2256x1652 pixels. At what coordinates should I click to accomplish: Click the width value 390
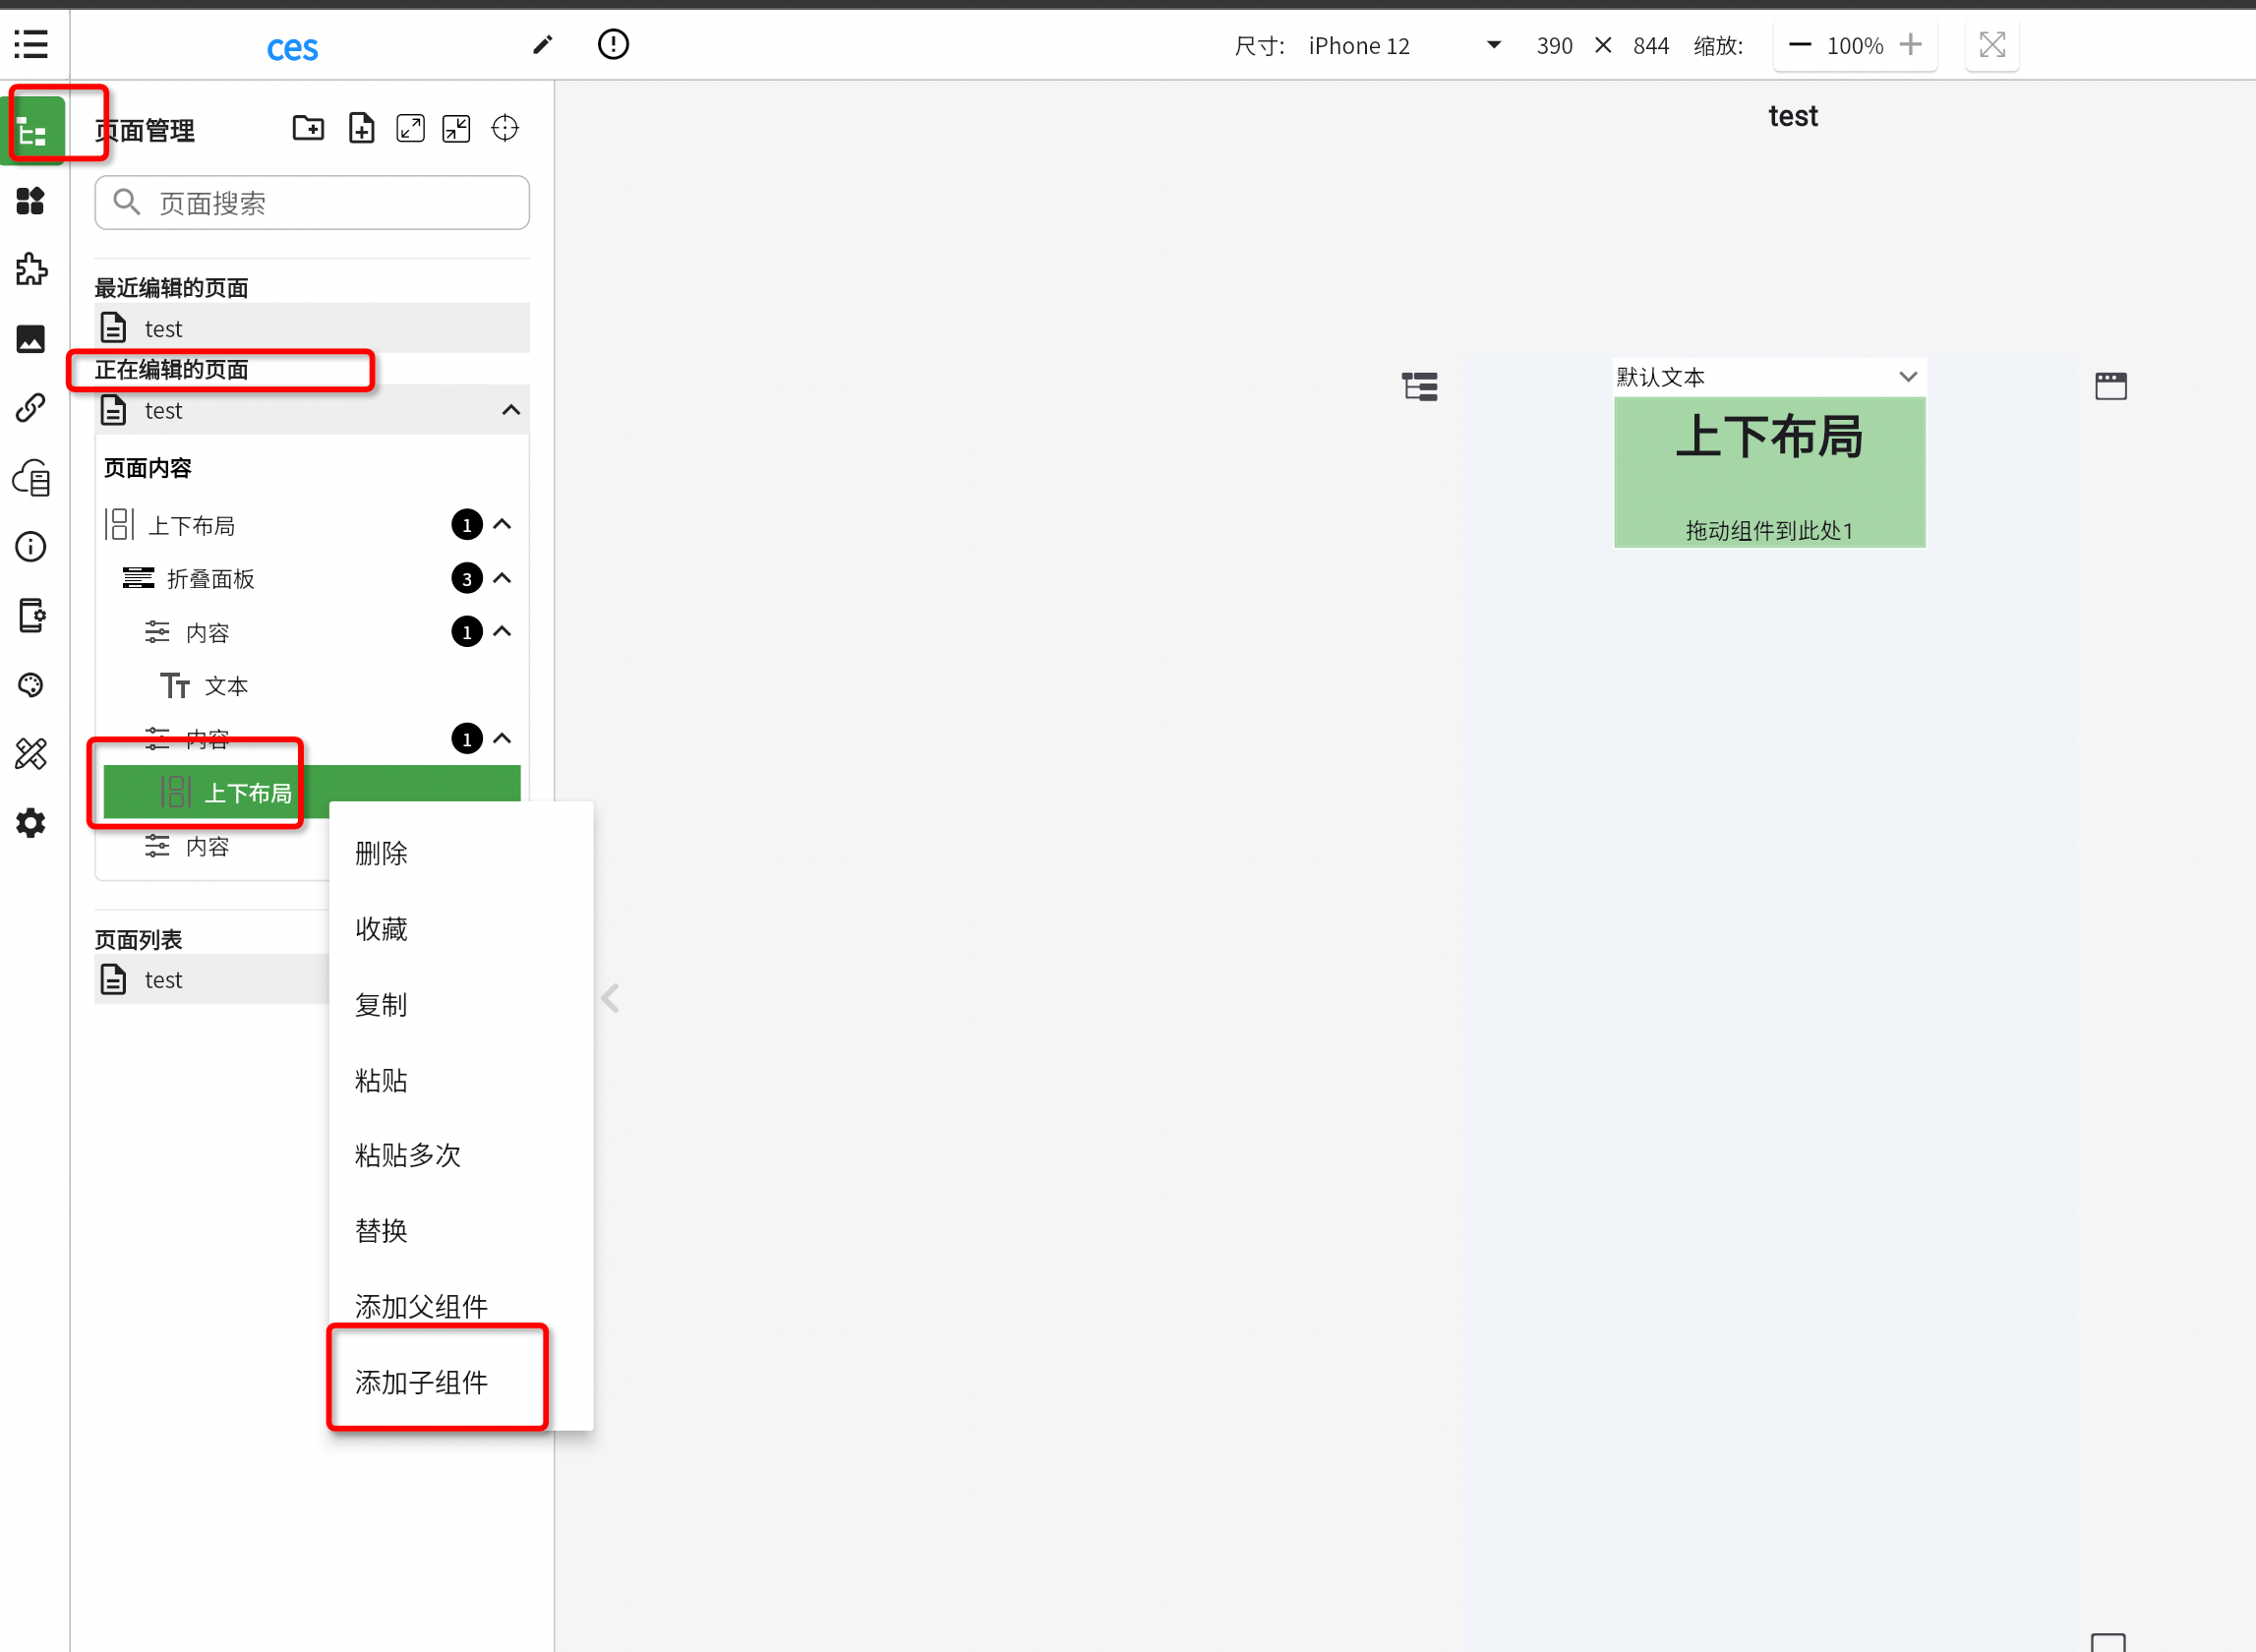coord(1554,45)
